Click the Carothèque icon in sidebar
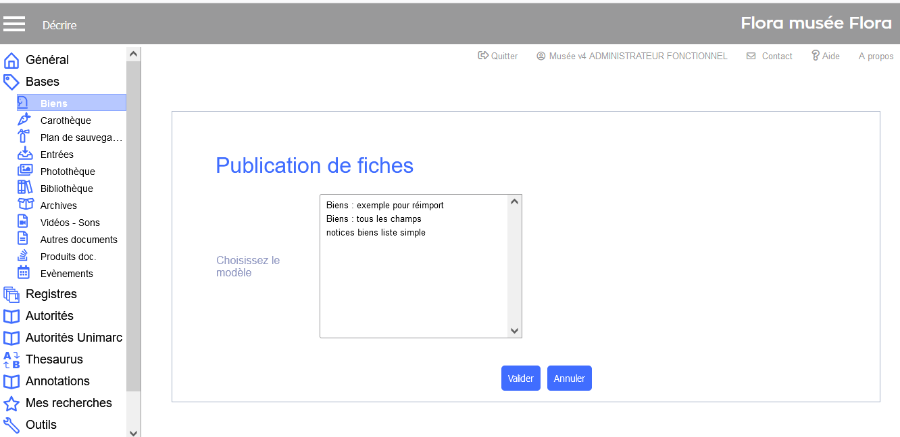 [x=25, y=120]
